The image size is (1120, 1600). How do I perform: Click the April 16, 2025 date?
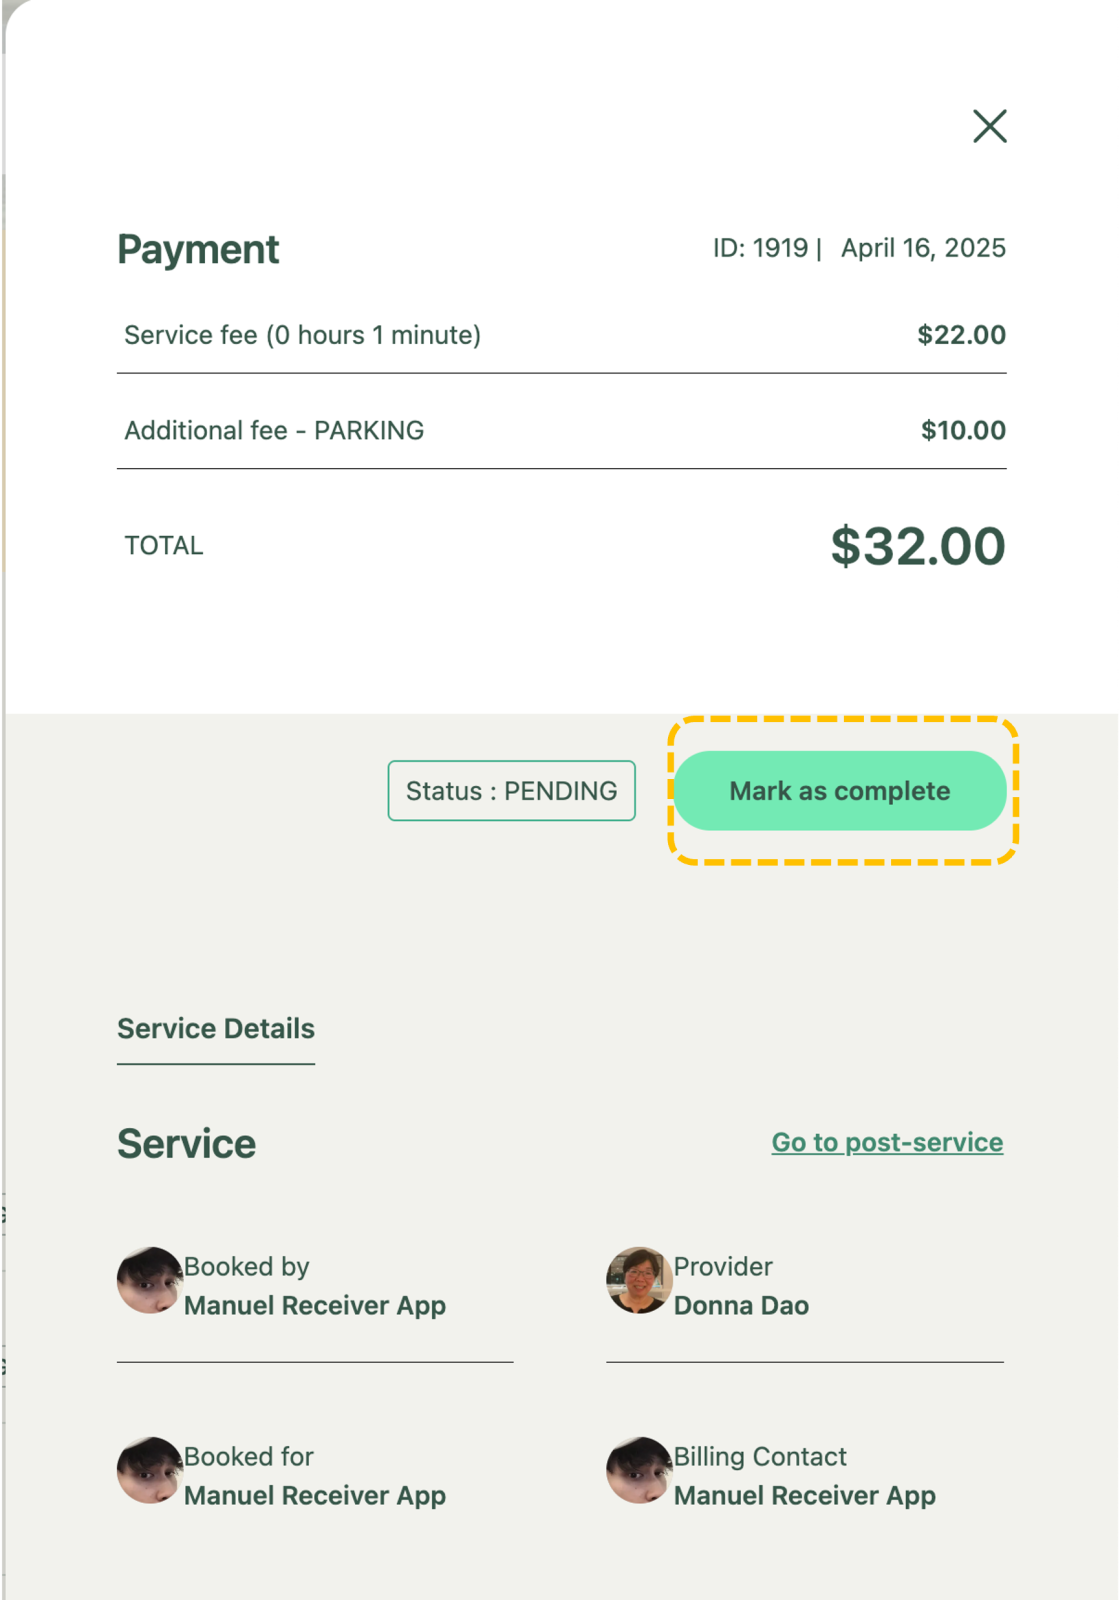(923, 248)
